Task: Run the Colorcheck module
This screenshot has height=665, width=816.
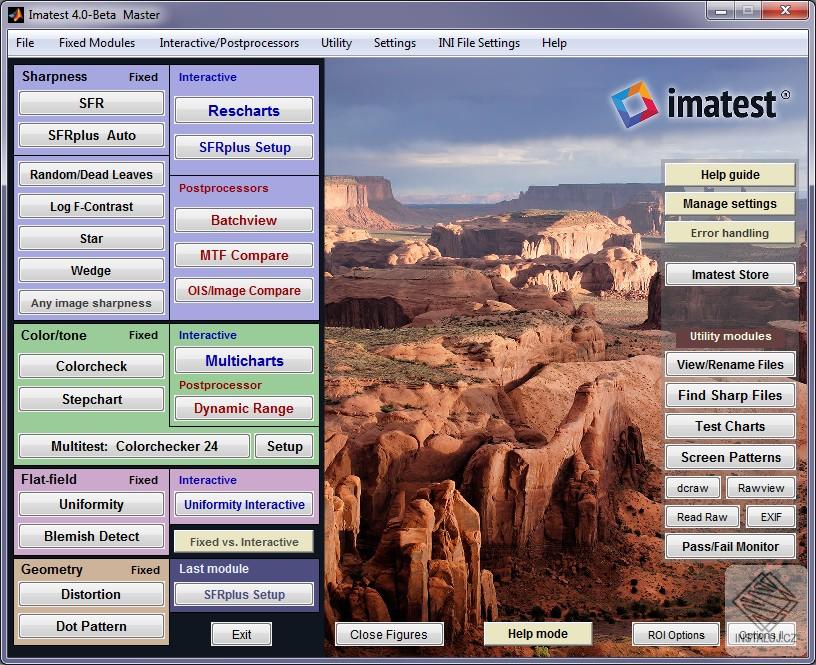Action: click(x=90, y=366)
